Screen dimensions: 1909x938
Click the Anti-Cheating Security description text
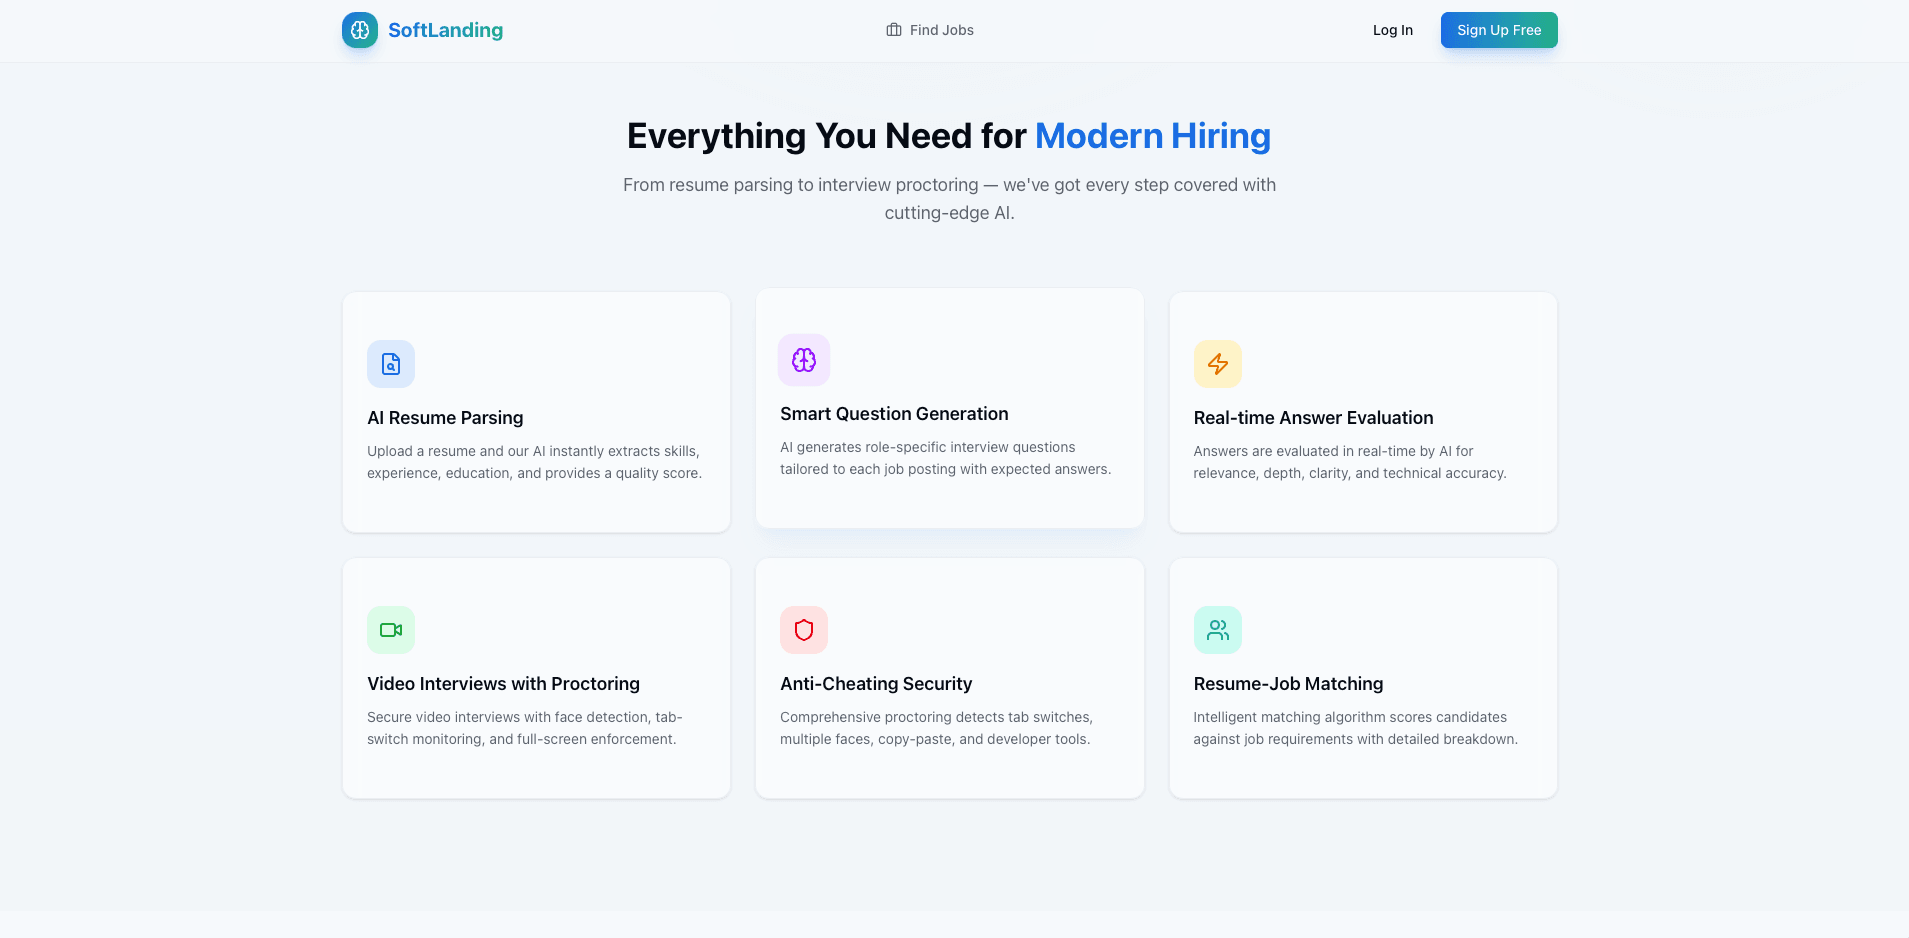[x=936, y=728]
